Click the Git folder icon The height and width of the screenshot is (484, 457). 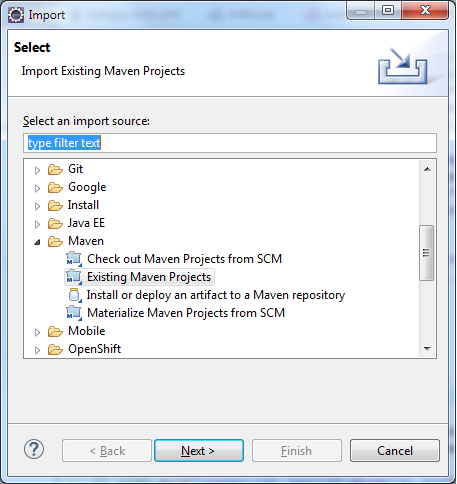(55, 169)
